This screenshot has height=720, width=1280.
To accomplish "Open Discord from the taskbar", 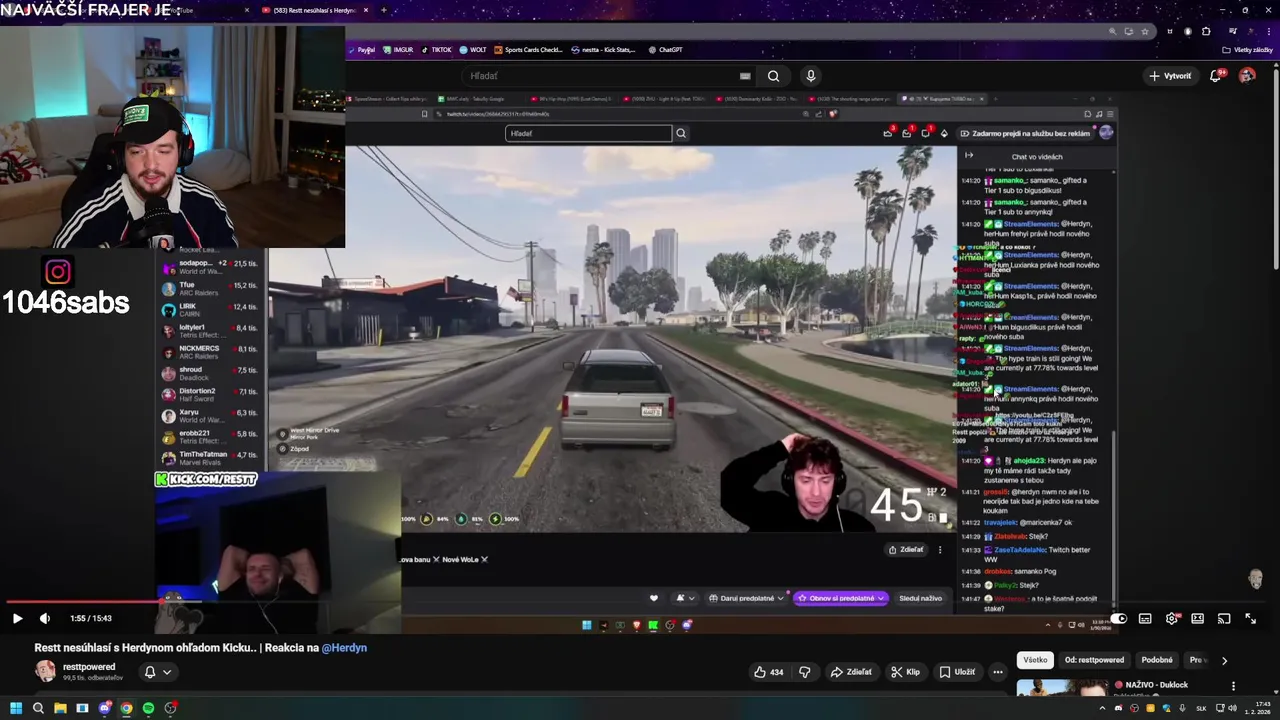I will tap(104, 708).
